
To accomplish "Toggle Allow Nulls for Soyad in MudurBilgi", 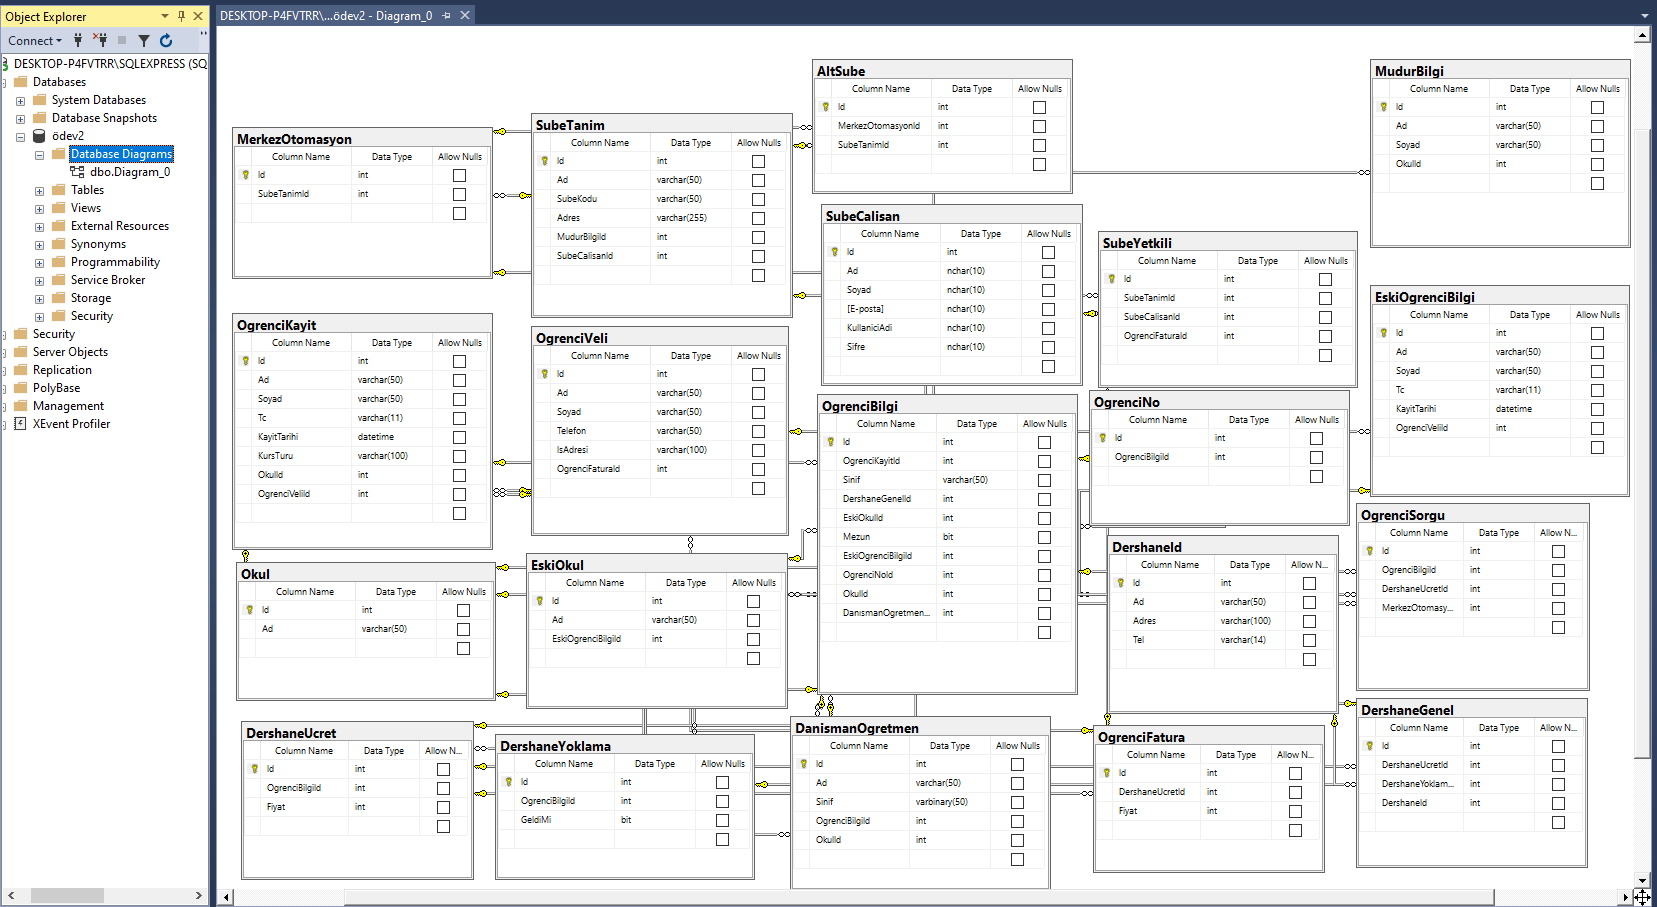I will tap(1597, 145).
